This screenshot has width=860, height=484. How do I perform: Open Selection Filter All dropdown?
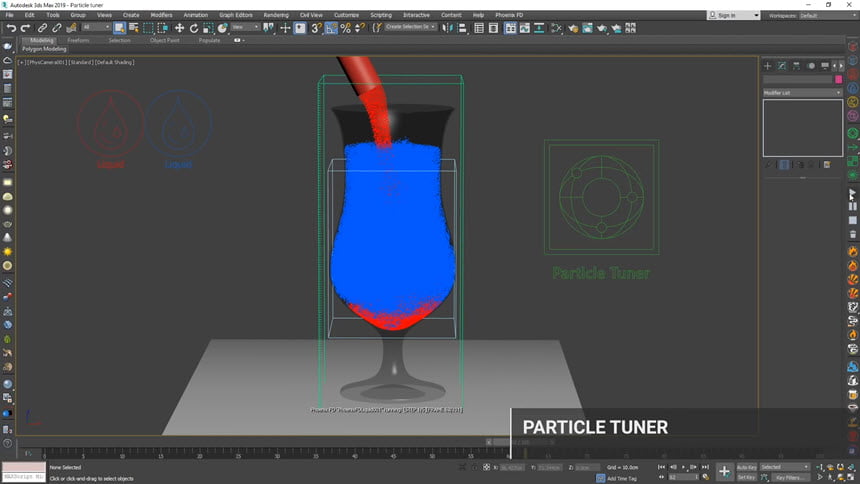[x=95, y=27]
